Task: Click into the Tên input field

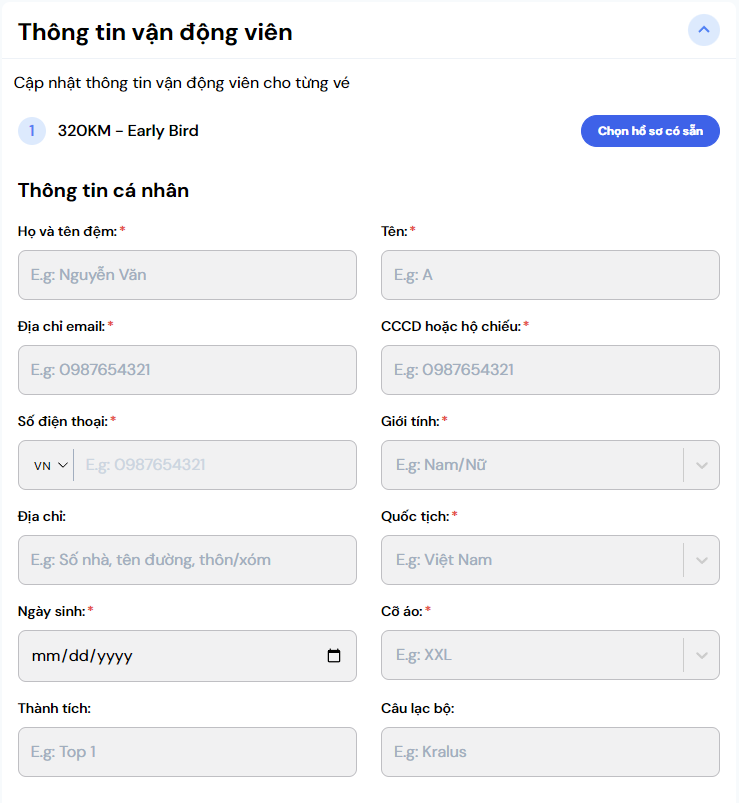Action: point(550,275)
